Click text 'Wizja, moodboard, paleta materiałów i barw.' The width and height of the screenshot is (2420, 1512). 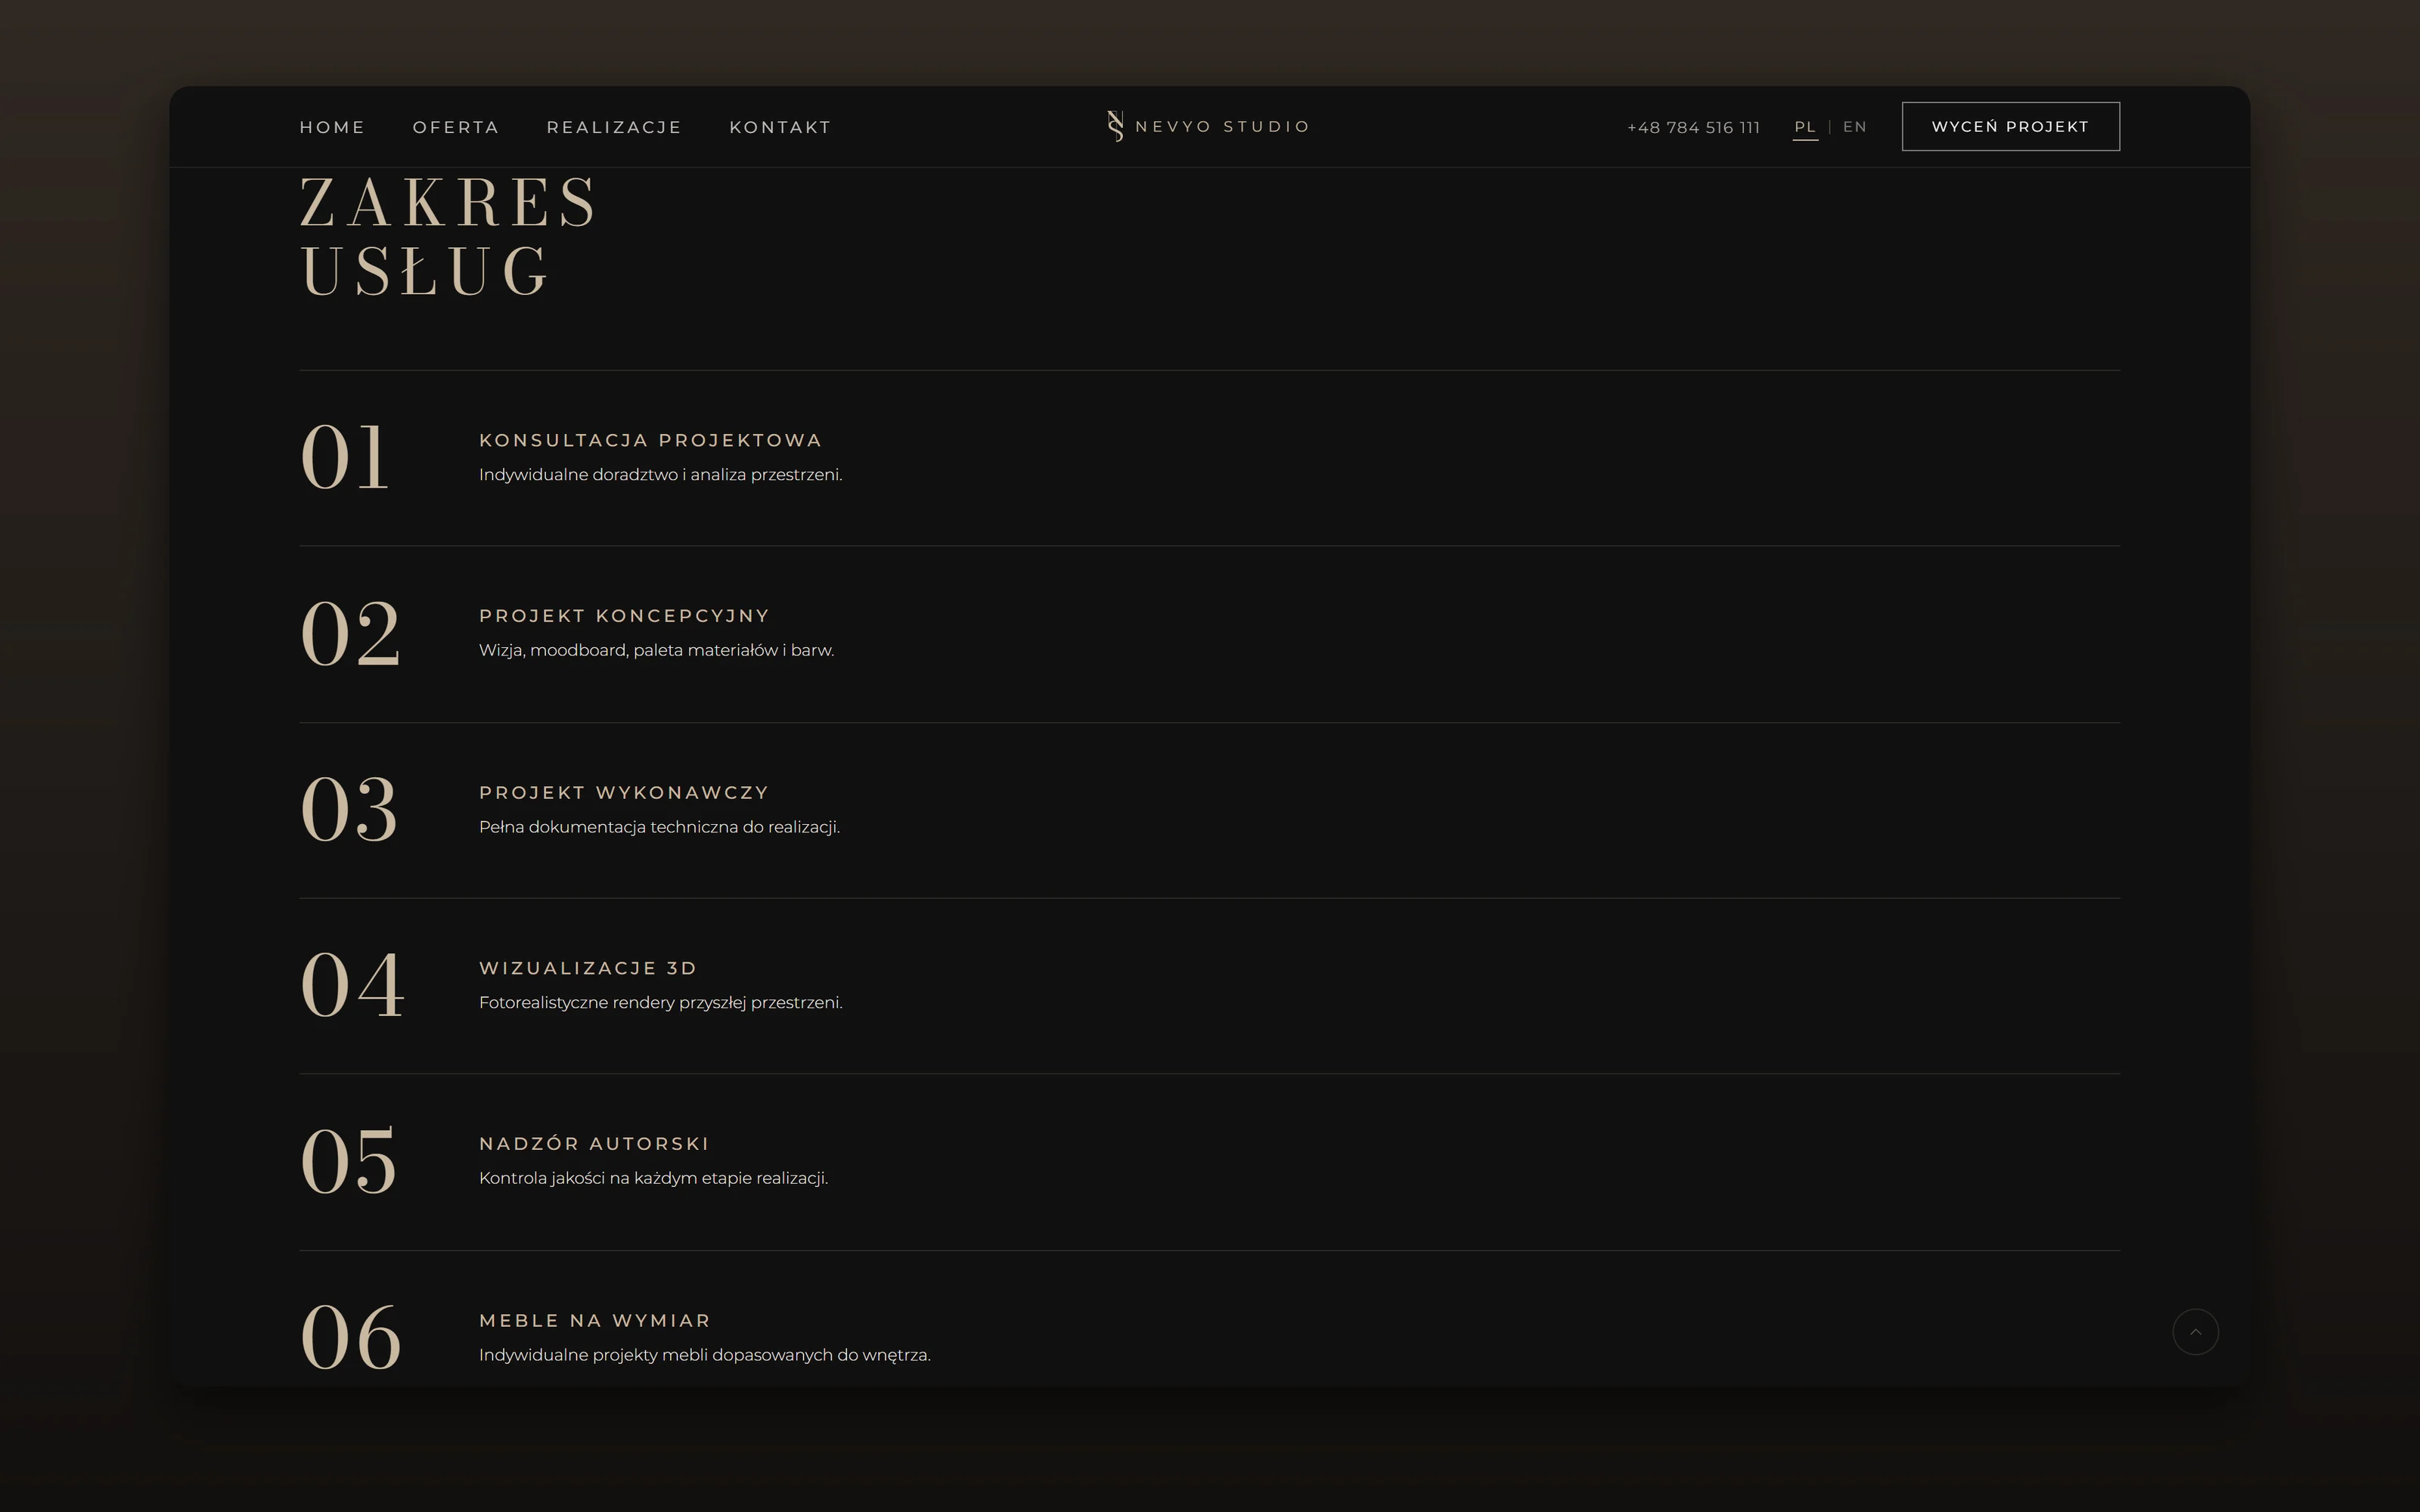pos(656,650)
